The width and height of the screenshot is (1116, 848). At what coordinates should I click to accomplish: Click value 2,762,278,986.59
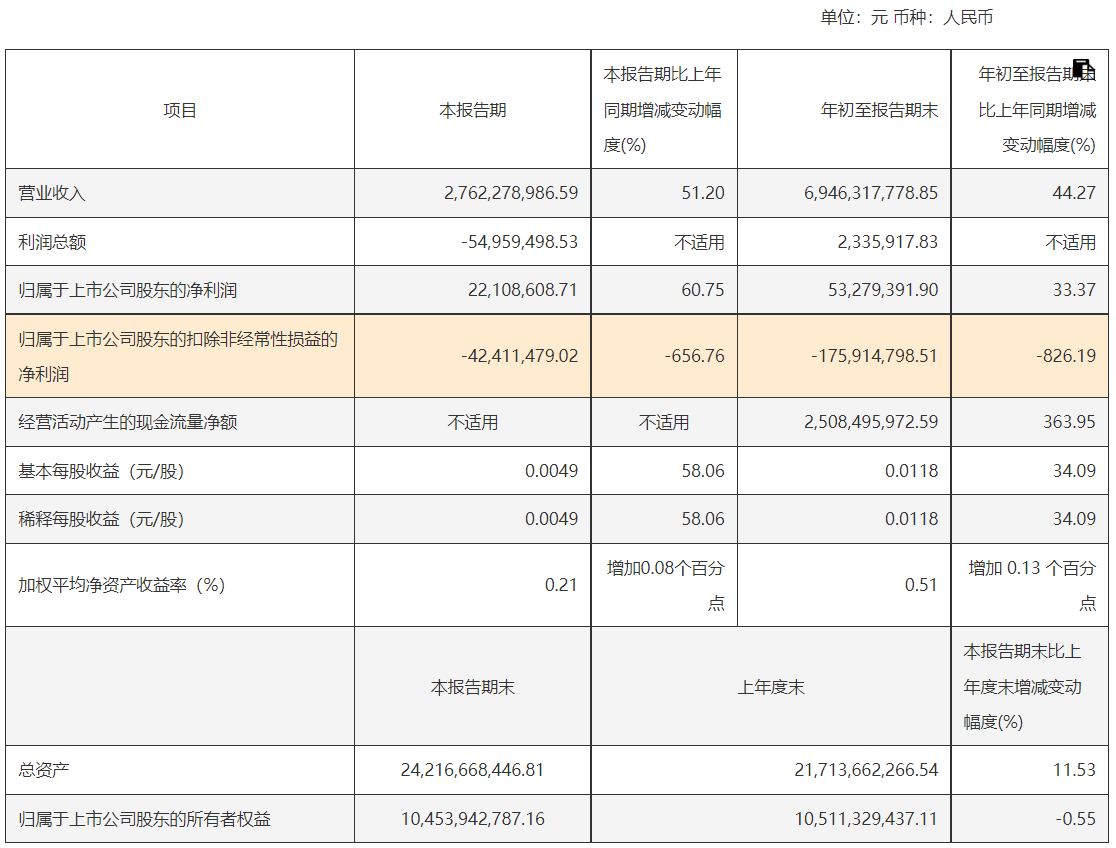511,193
